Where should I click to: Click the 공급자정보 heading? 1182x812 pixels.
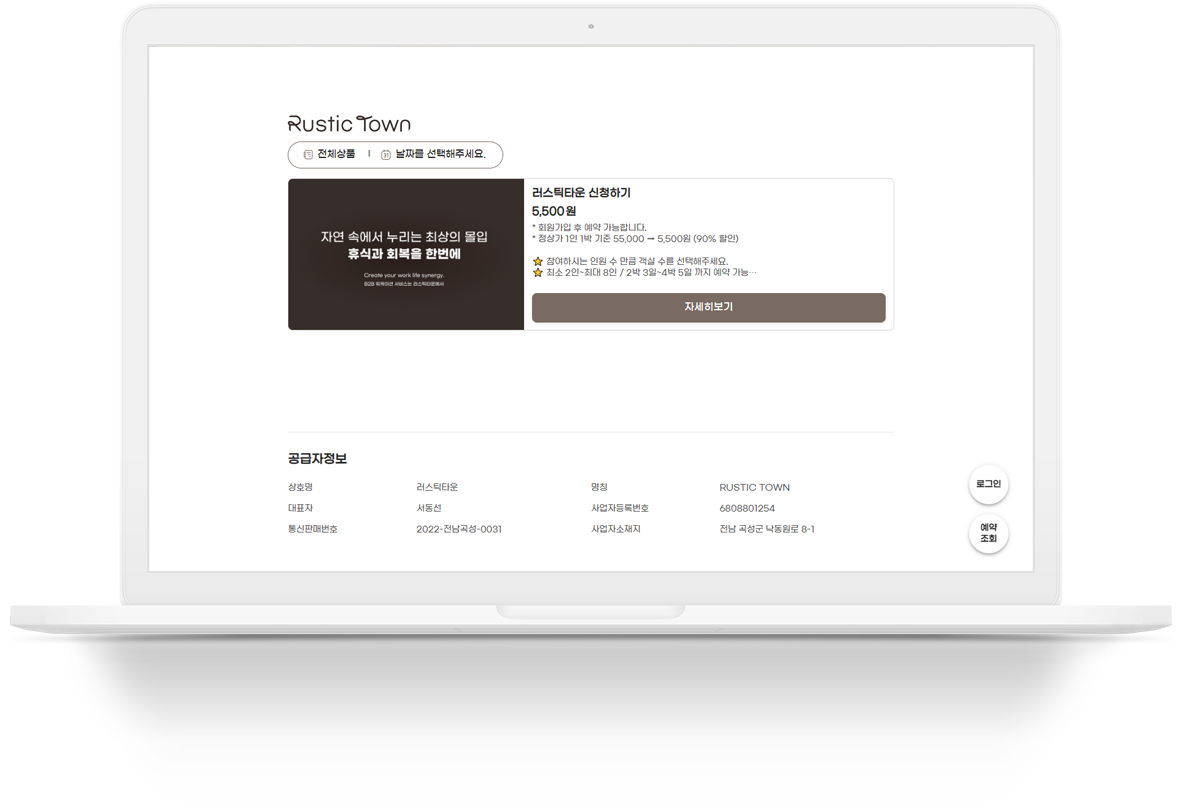click(x=317, y=458)
